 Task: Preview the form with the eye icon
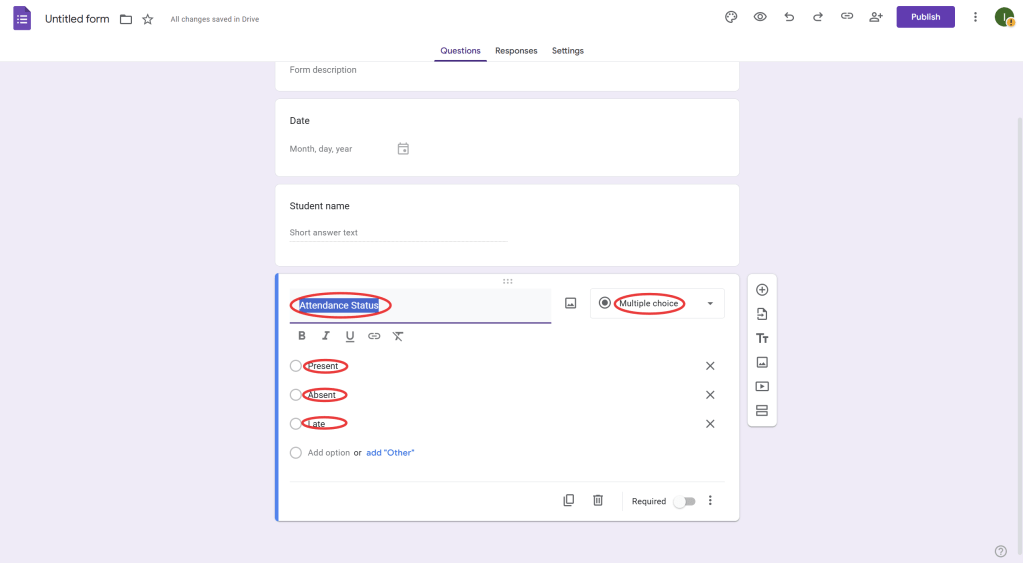tap(760, 17)
